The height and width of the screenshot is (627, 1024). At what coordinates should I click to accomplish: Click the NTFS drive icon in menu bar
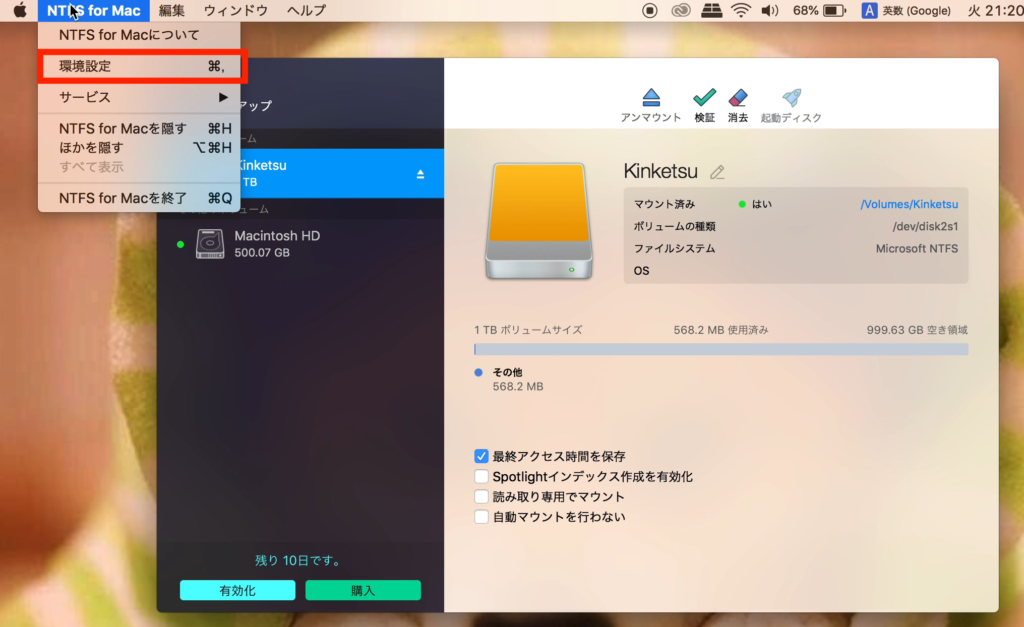711,10
